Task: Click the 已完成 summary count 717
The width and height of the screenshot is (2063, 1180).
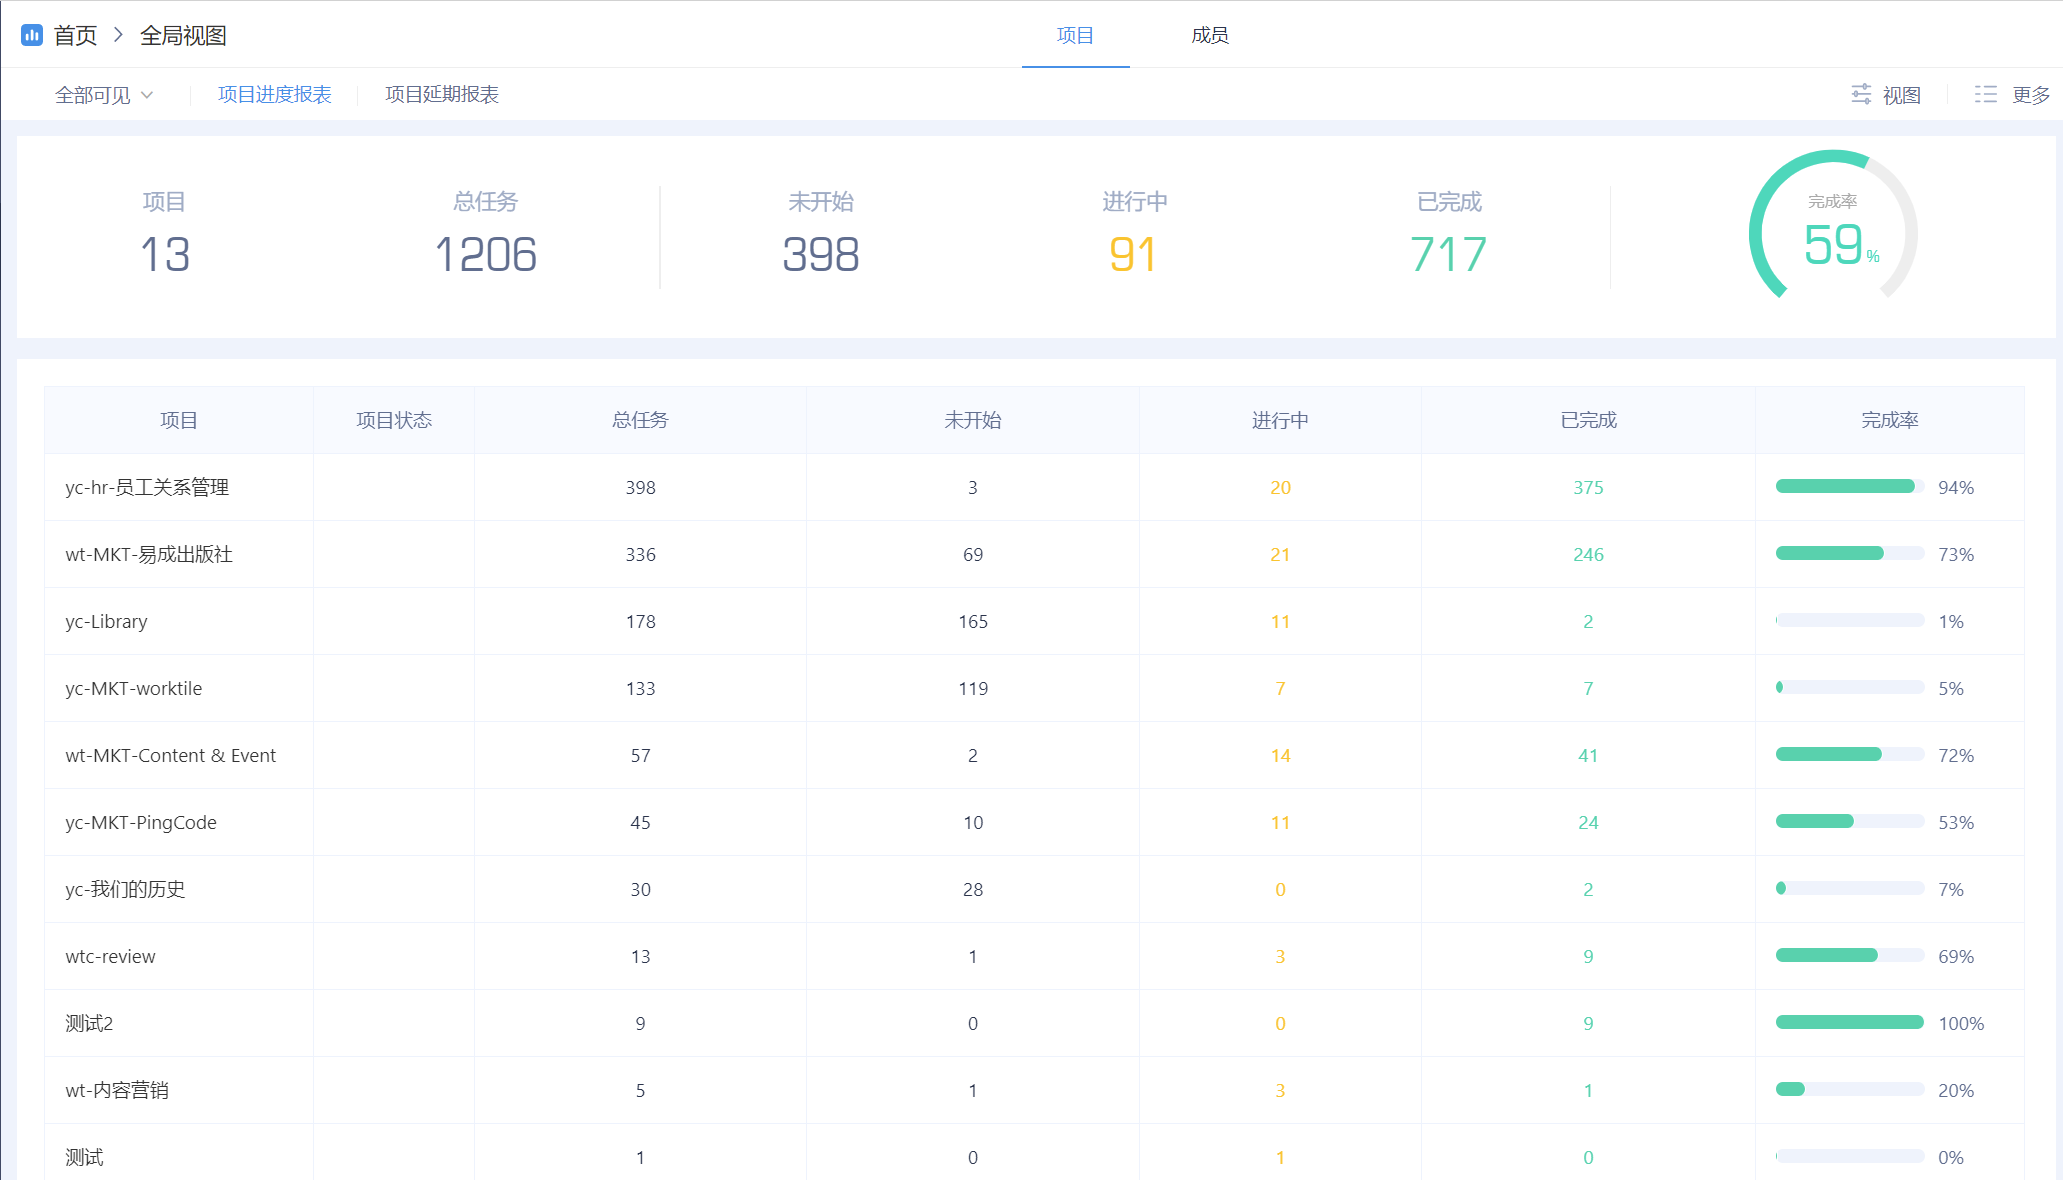Action: coord(1448,254)
